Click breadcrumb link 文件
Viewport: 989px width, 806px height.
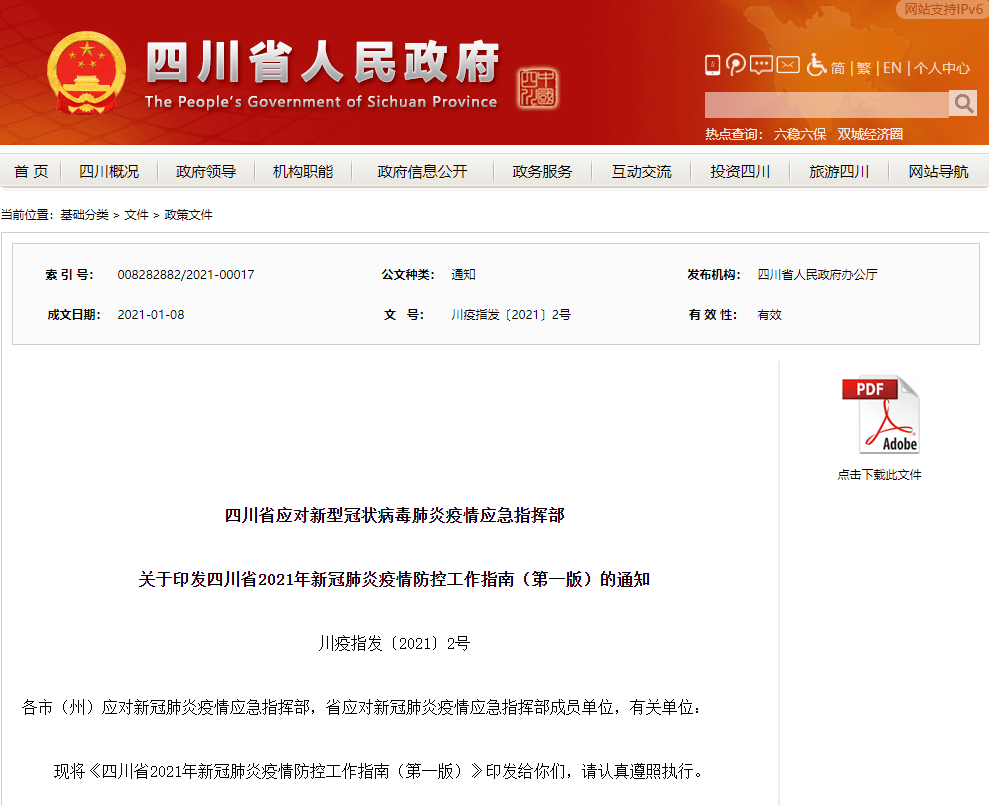136,215
